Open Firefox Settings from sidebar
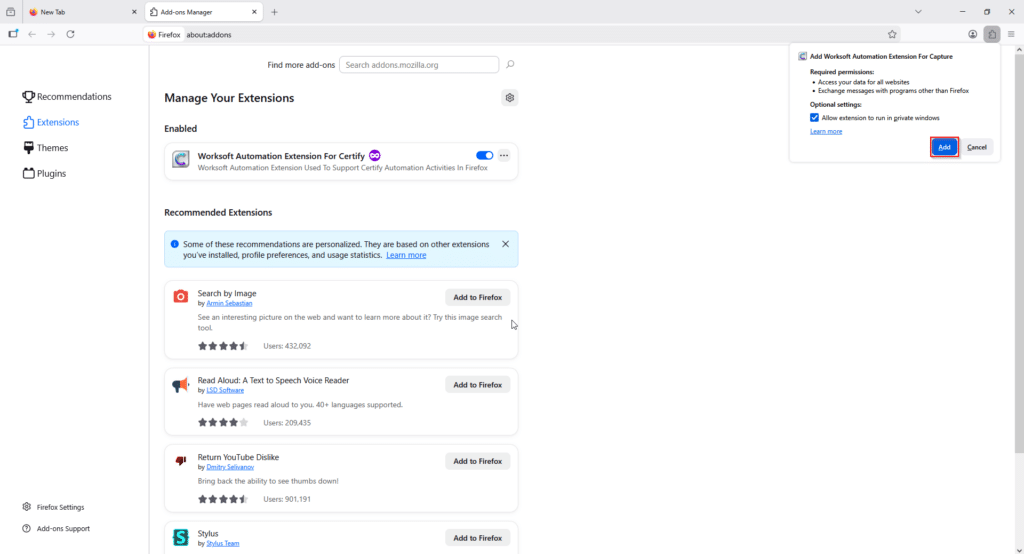 (53, 507)
